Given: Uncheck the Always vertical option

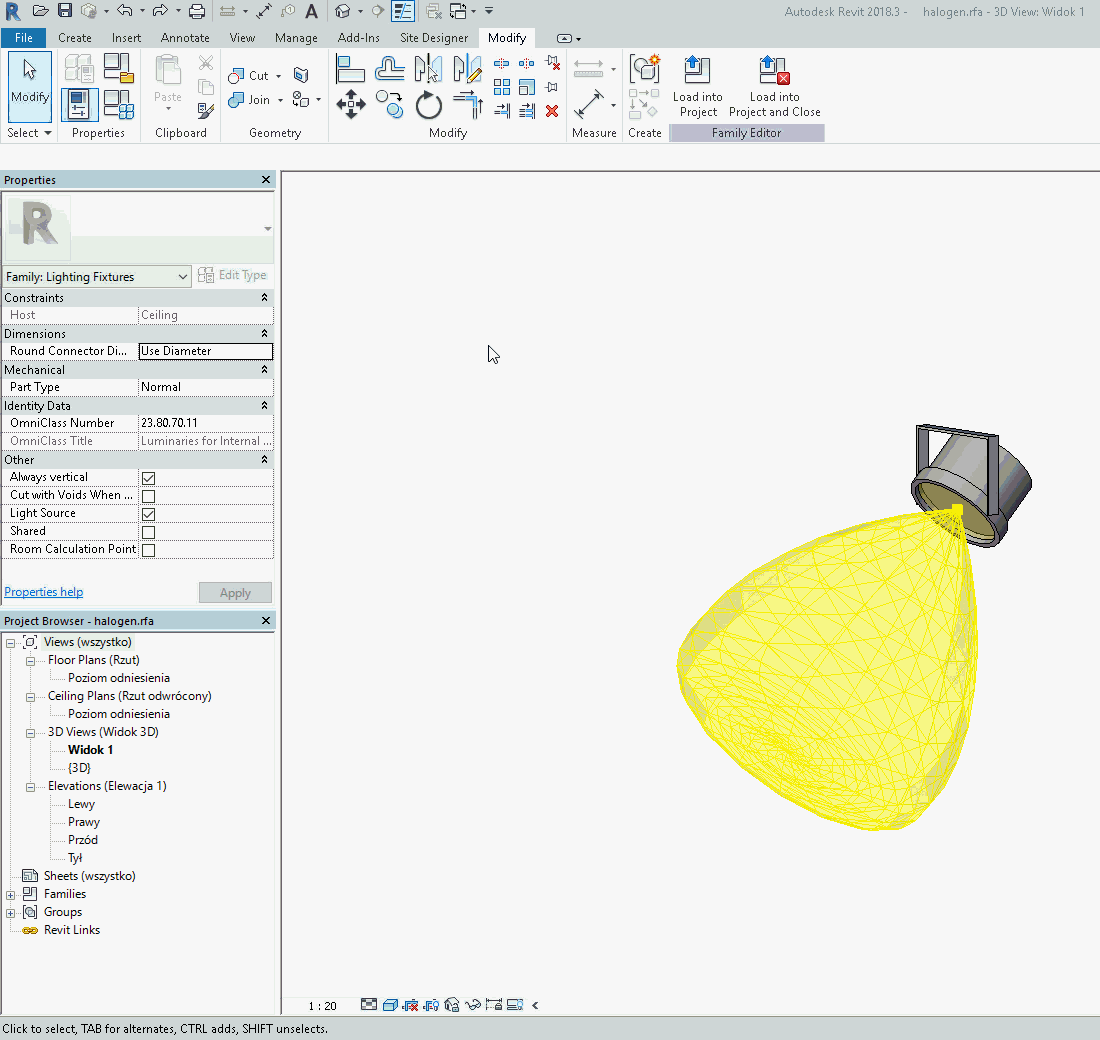Looking at the screenshot, I should (148, 478).
